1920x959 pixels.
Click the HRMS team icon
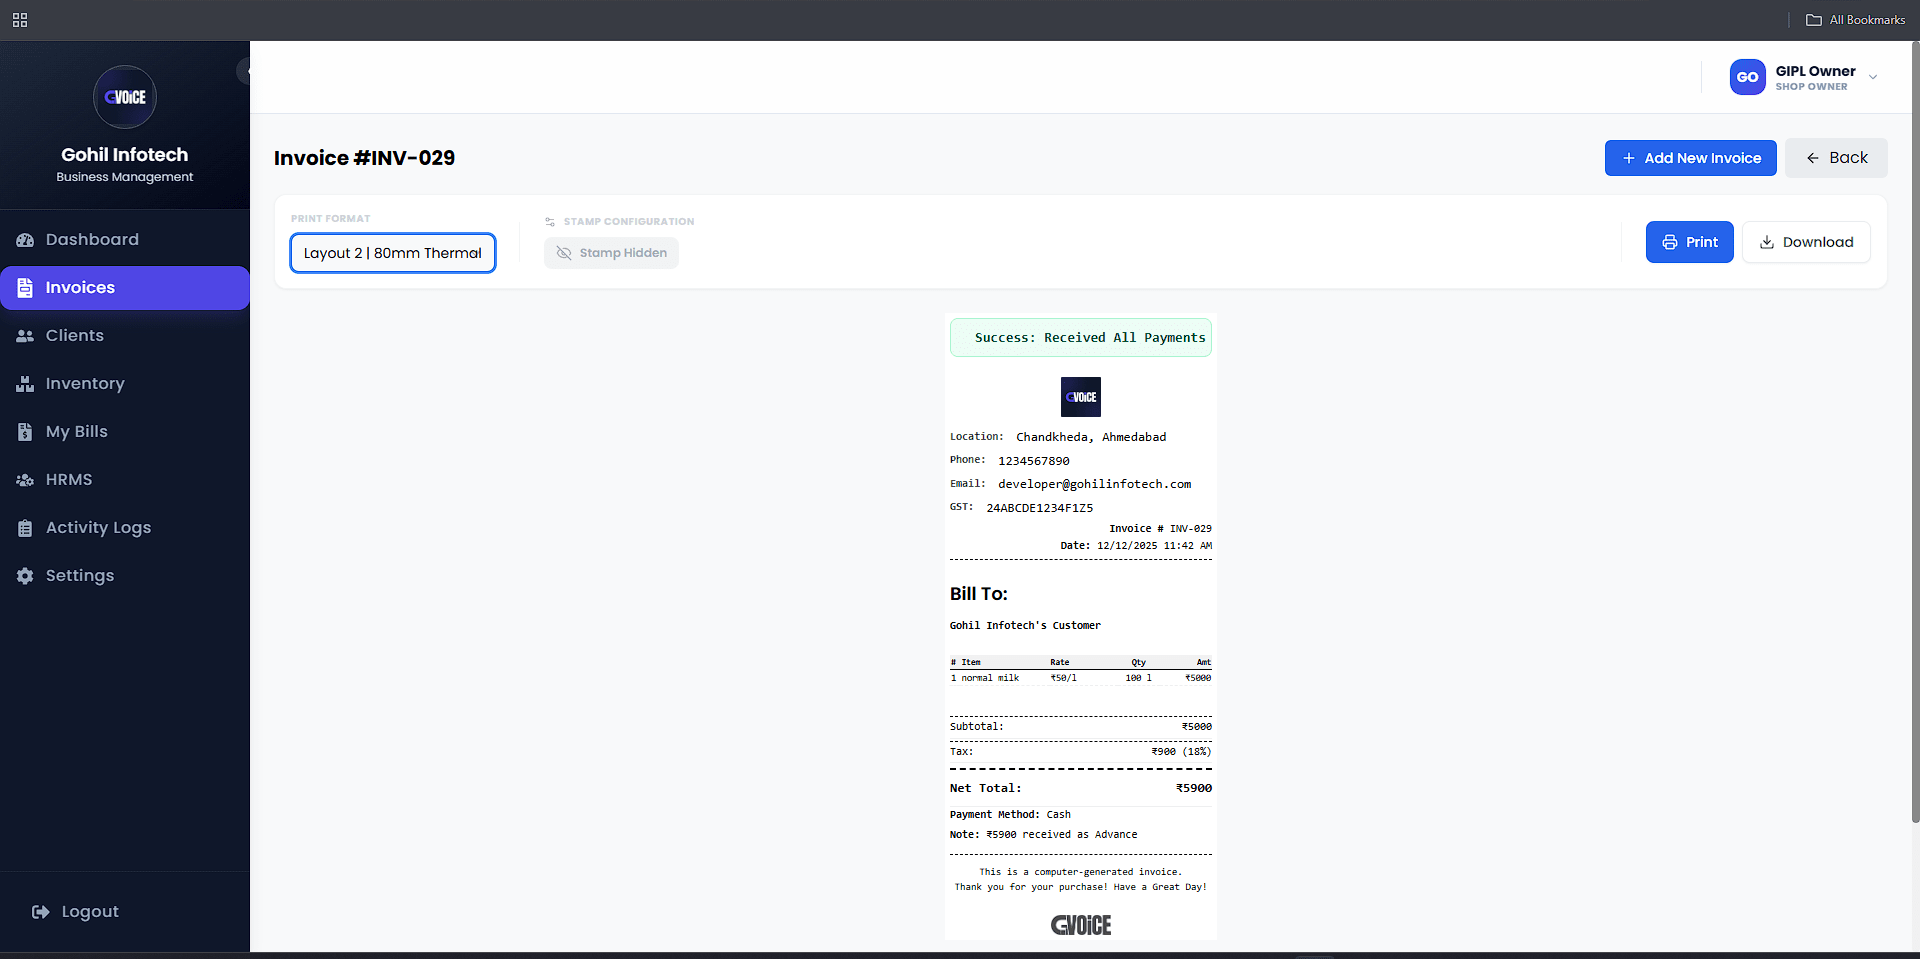25,480
